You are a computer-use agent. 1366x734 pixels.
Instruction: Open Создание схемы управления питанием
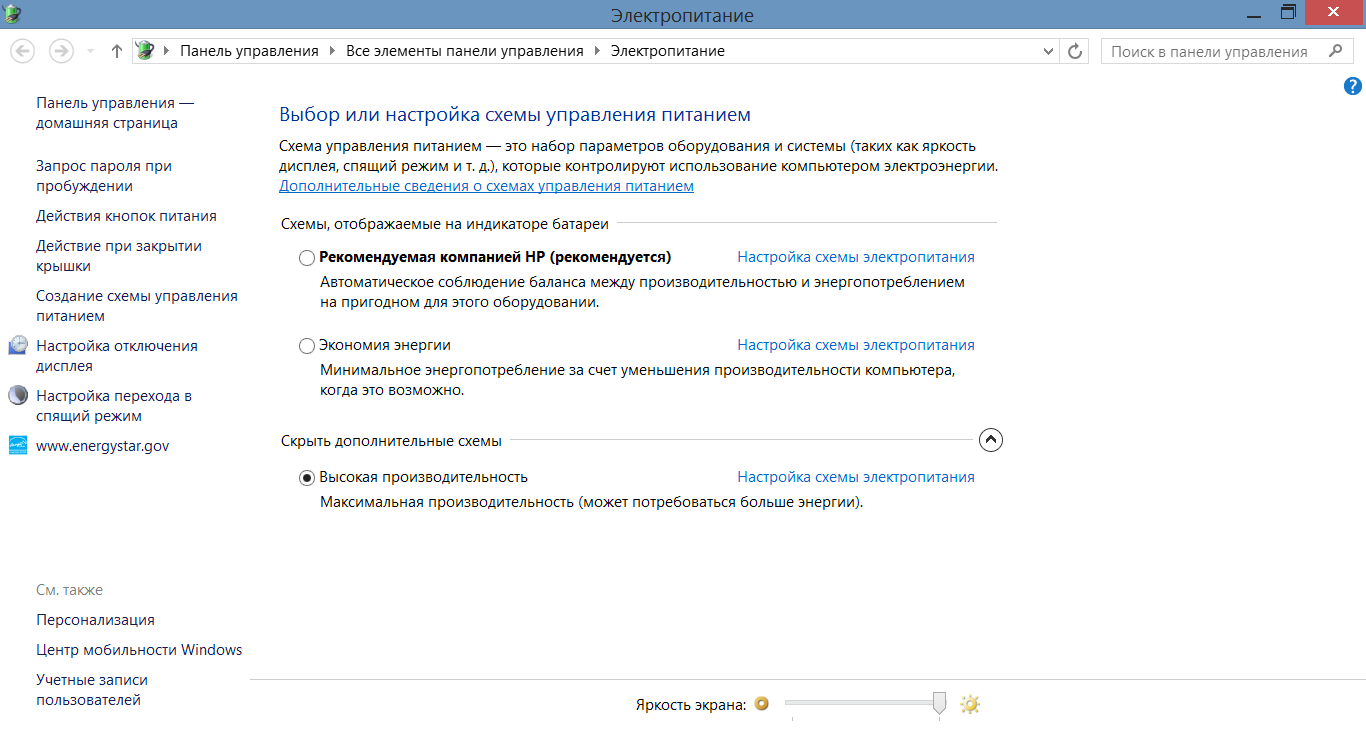[137, 306]
